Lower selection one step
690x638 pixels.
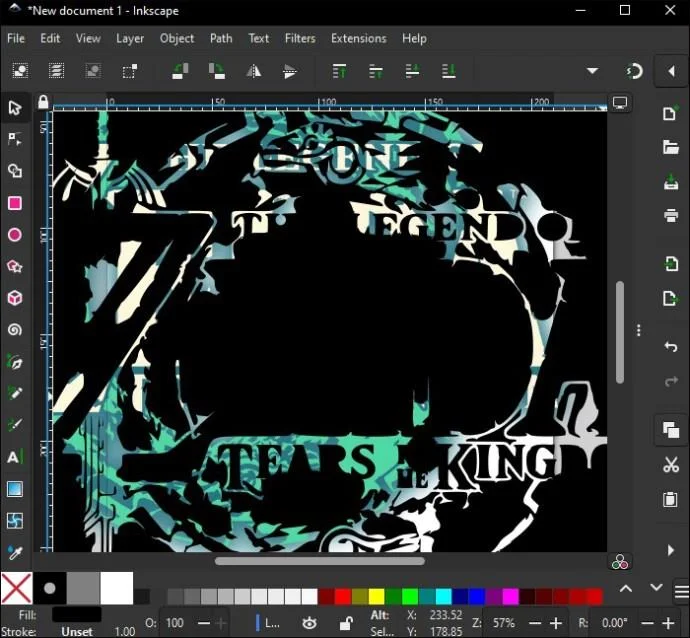point(412,71)
